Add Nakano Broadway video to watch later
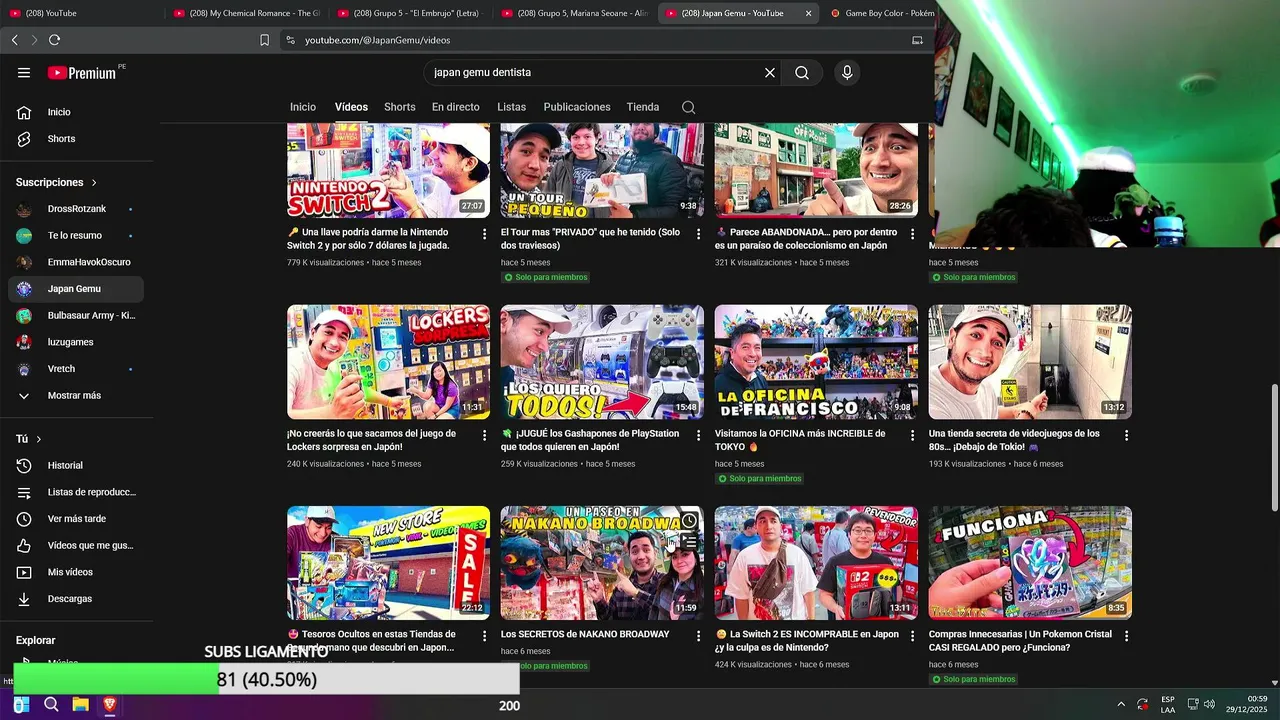Screen dimensions: 1280x720 689,521
